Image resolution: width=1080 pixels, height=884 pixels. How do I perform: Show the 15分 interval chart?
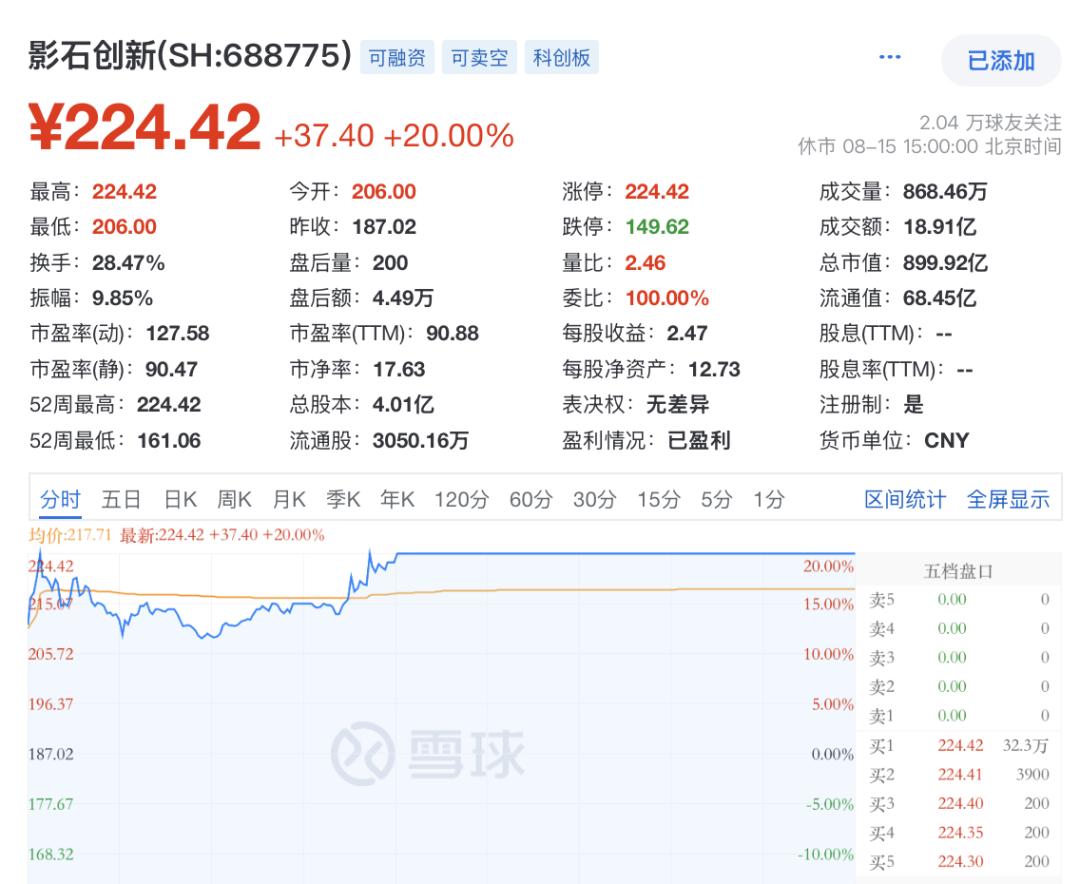point(658,499)
